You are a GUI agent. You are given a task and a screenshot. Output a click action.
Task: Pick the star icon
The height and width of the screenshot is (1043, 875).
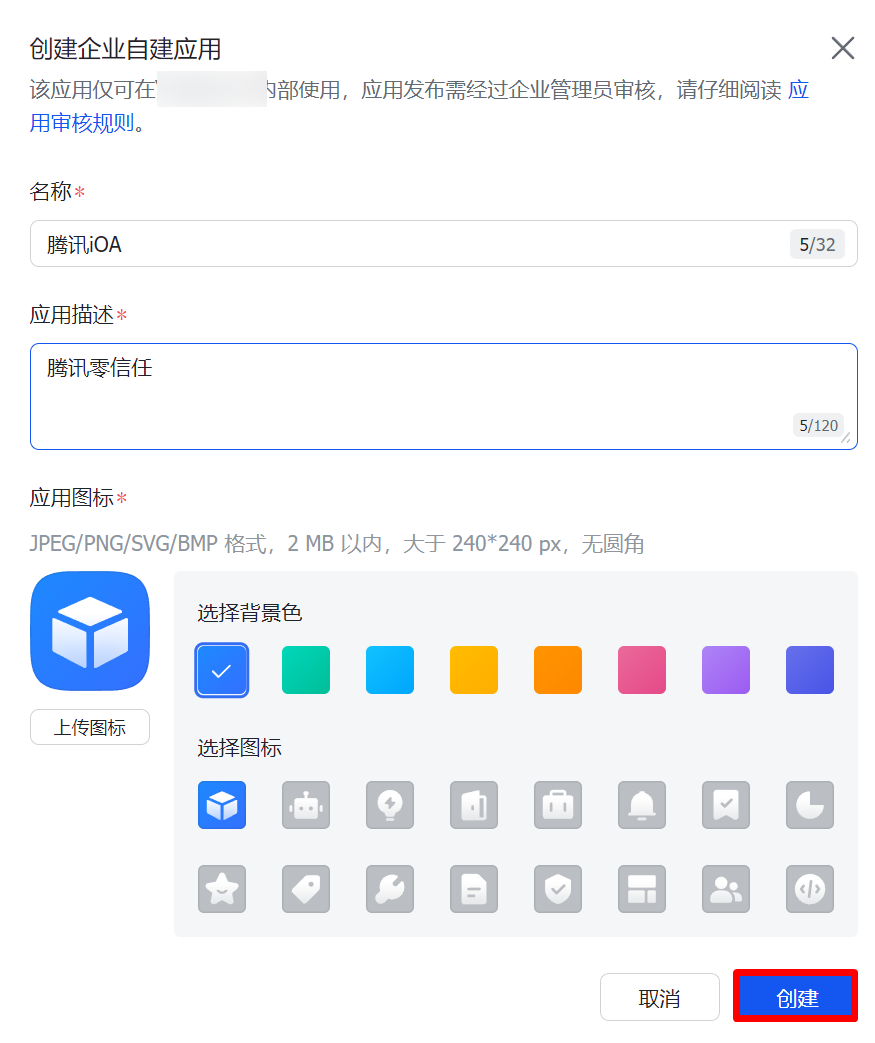[222, 889]
